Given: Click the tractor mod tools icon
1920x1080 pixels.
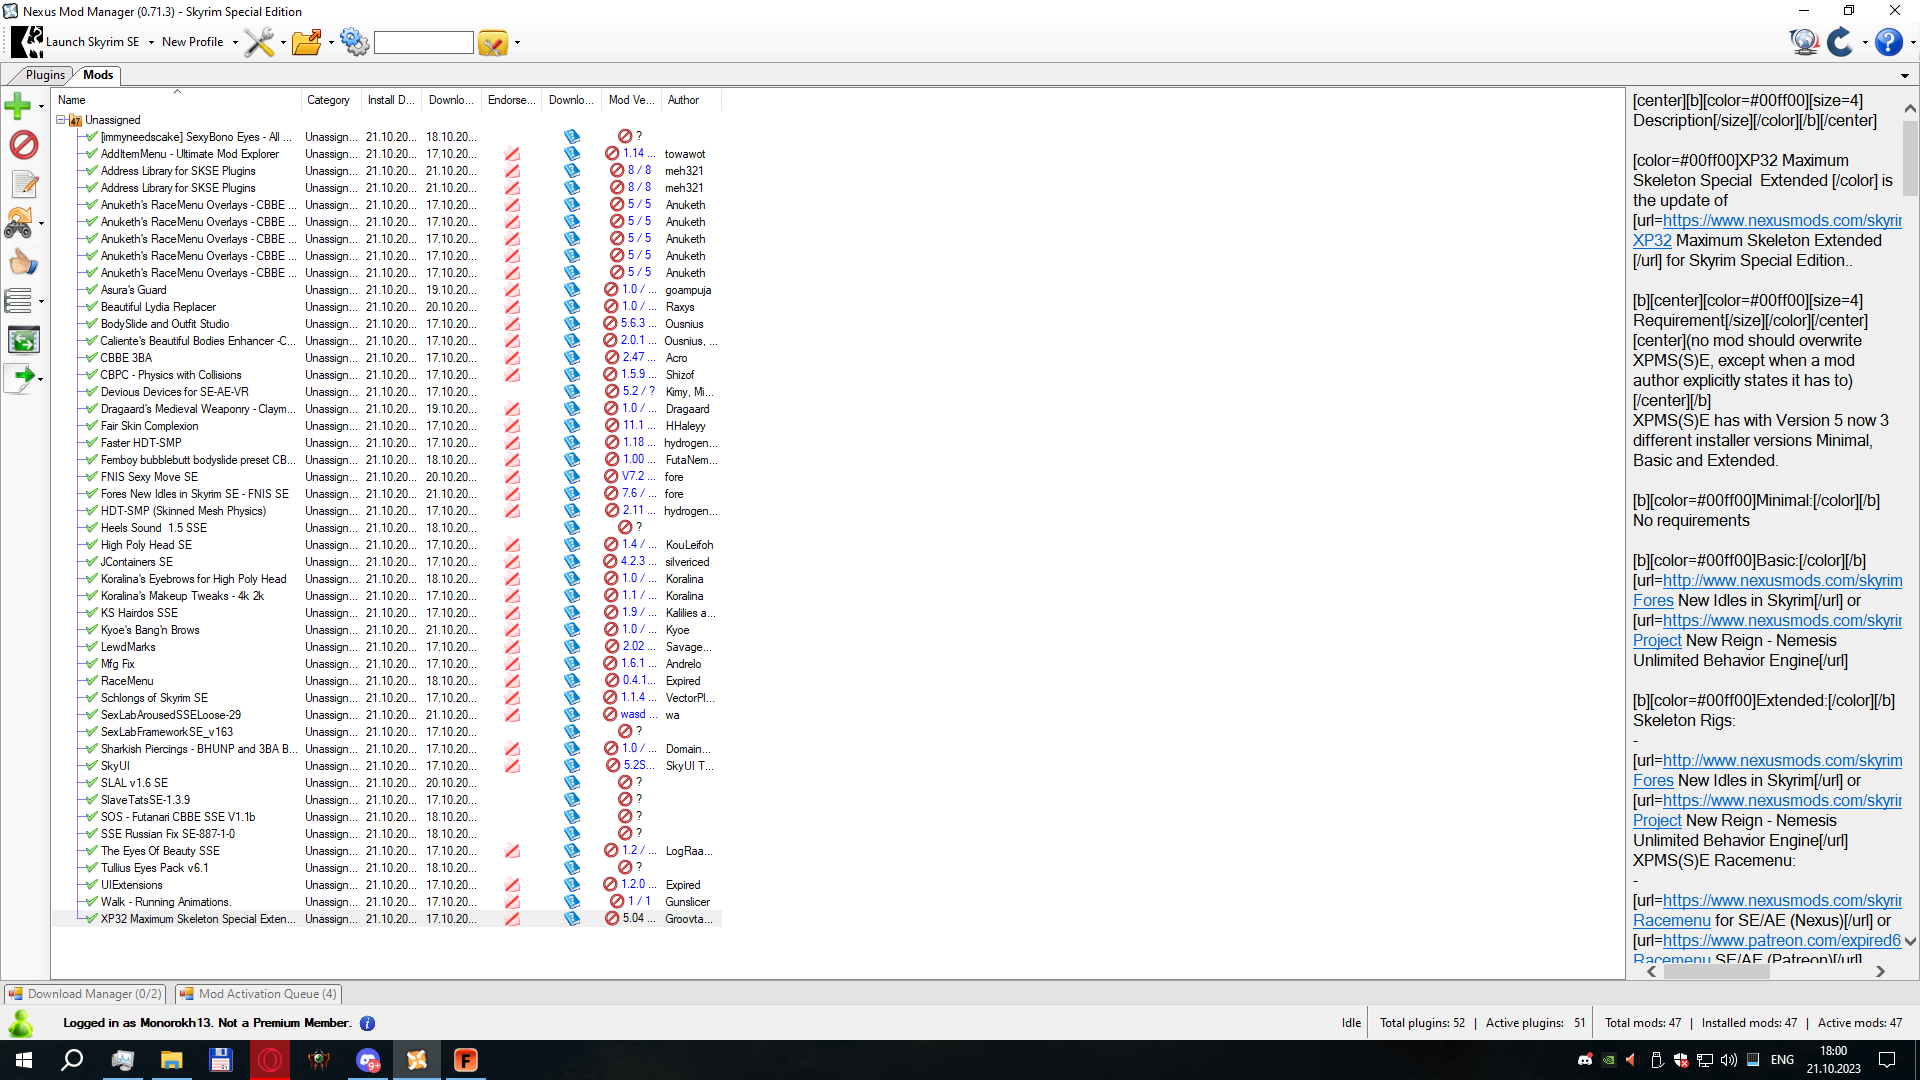Looking at the screenshot, I should click(x=19, y=222).
